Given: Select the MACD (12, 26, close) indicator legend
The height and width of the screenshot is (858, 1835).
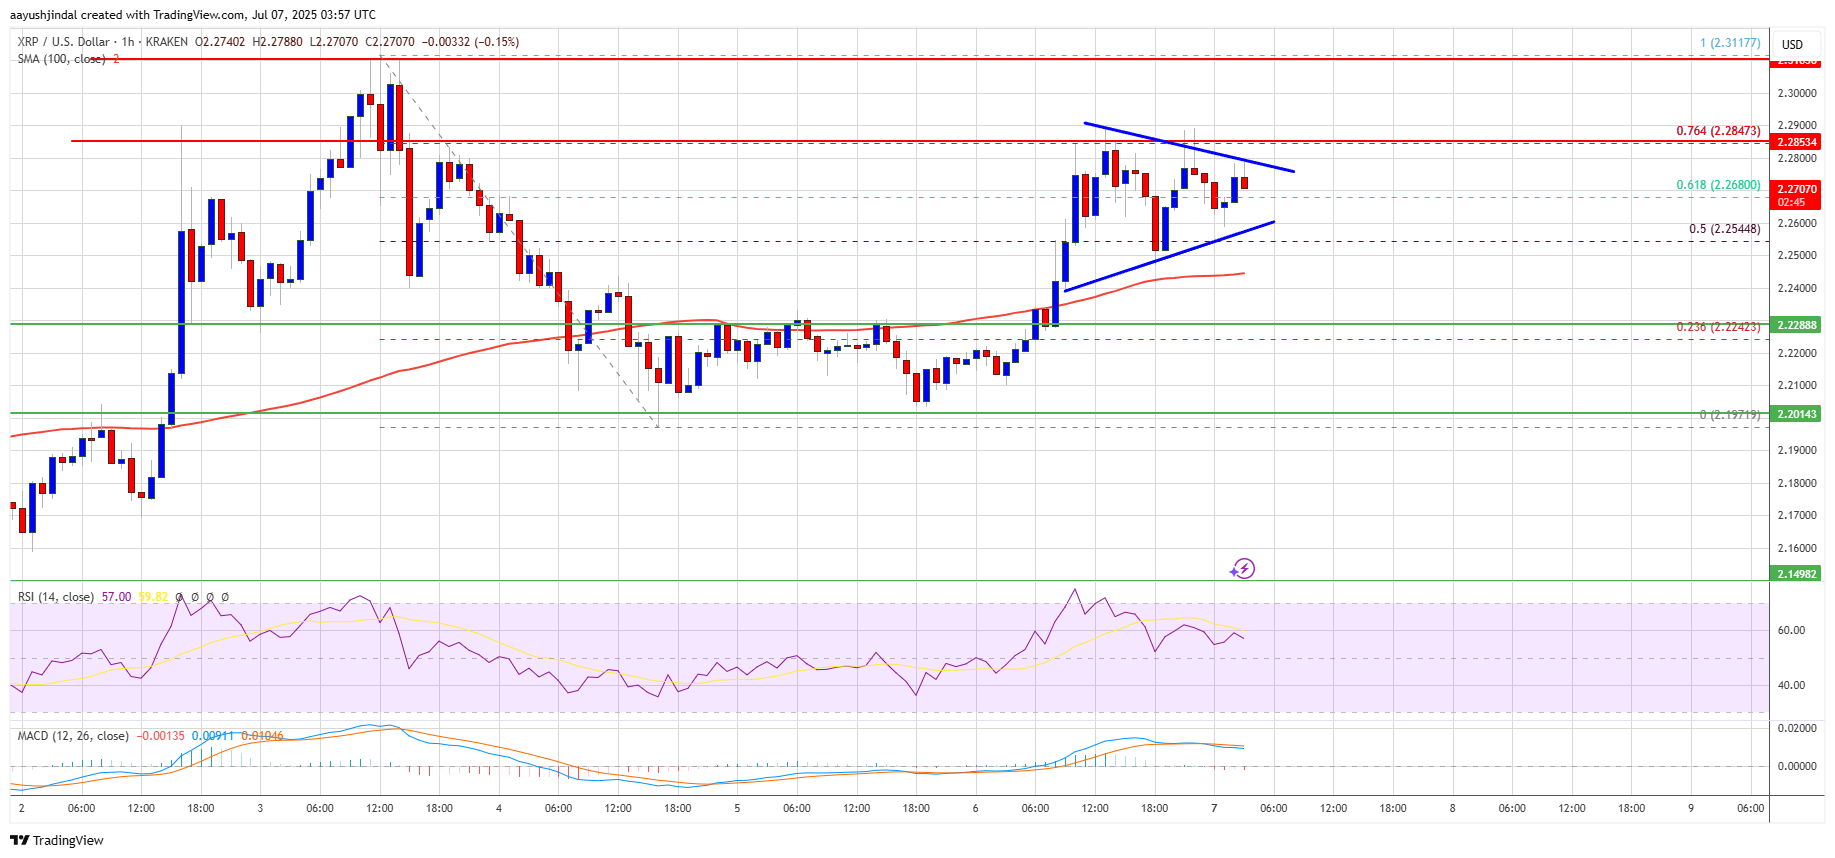Looking at the screenshot, I should click(x=73, y=736).
